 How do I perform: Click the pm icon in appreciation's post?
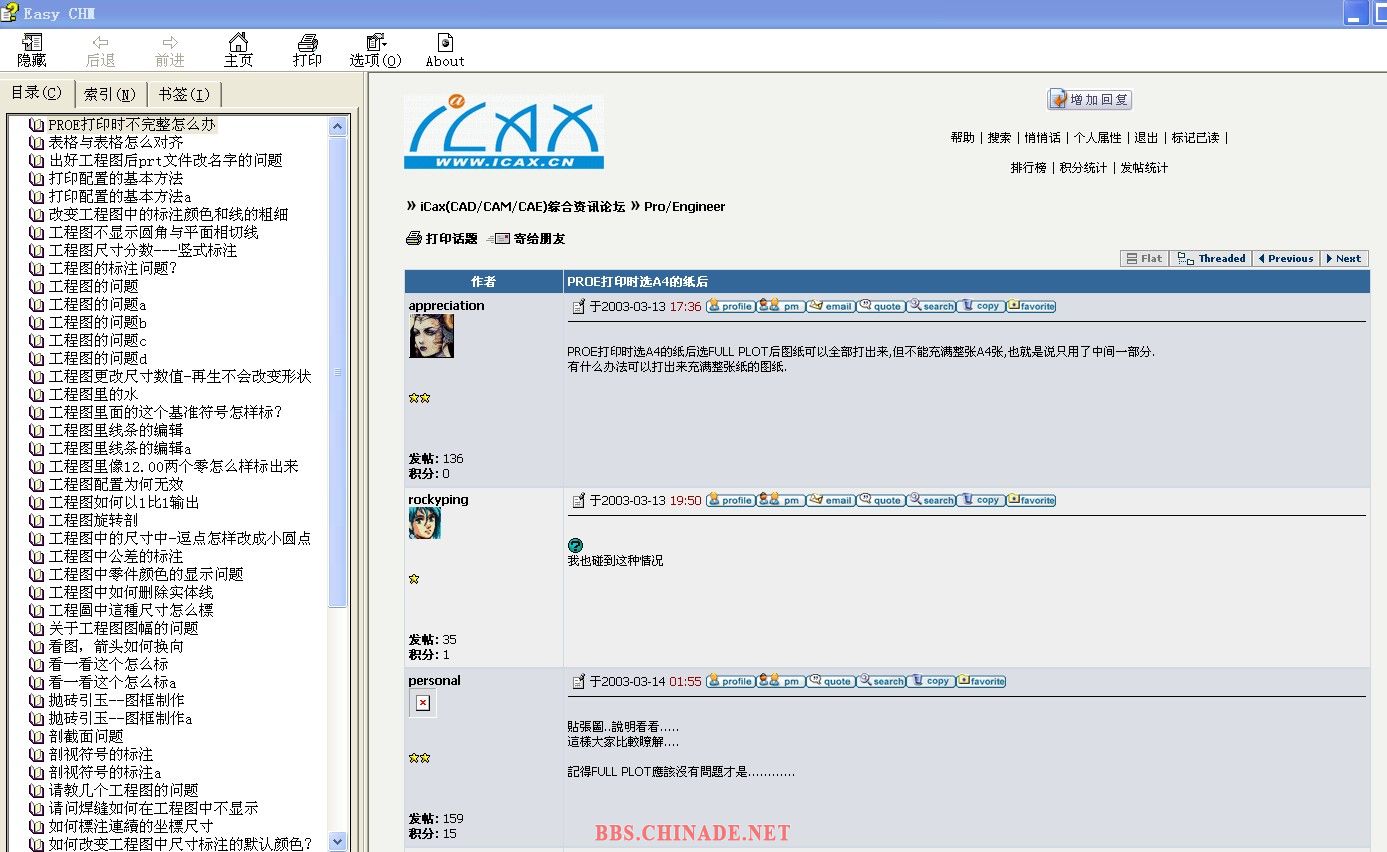coord(781,306)
